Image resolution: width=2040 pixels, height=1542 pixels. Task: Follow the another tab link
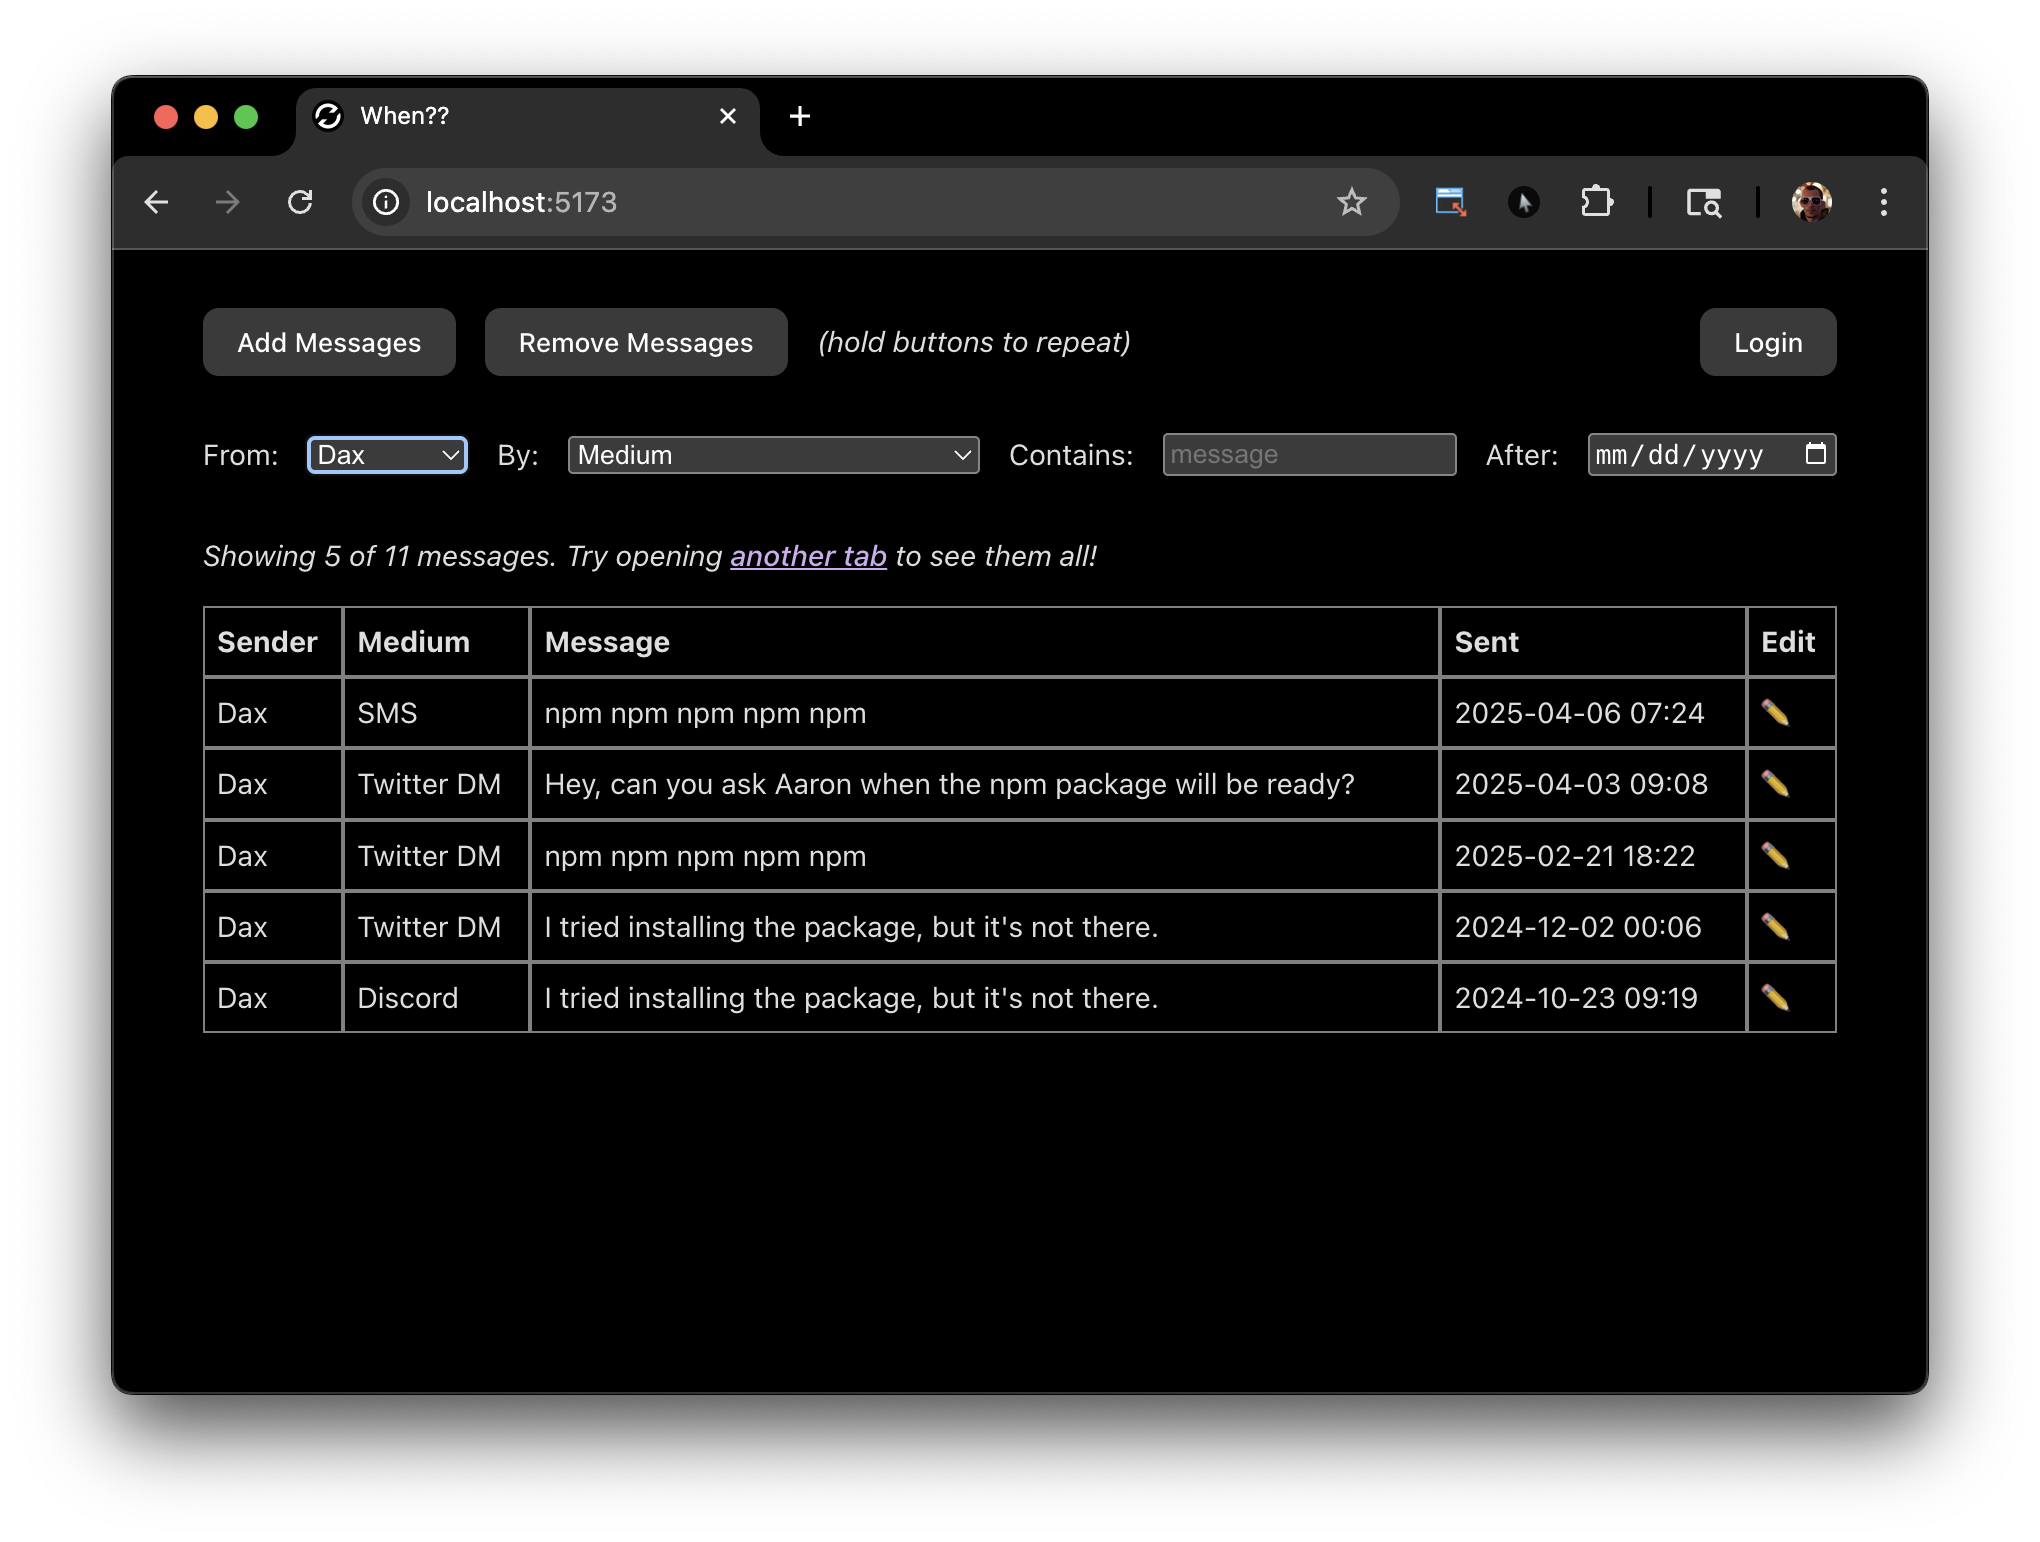808,556
